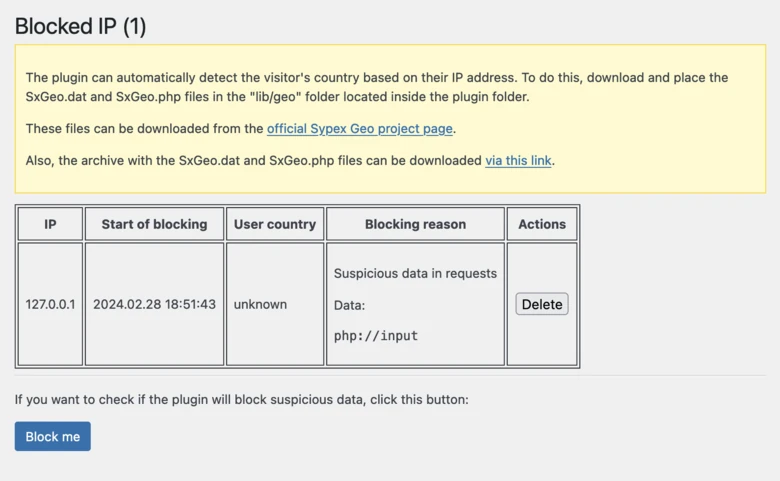This screenshot has width=780, height=481.
Task: Select the 2024.02.28 18:51:43 timestamp cell
Action: pyautogui.click(x=154, y=304)
